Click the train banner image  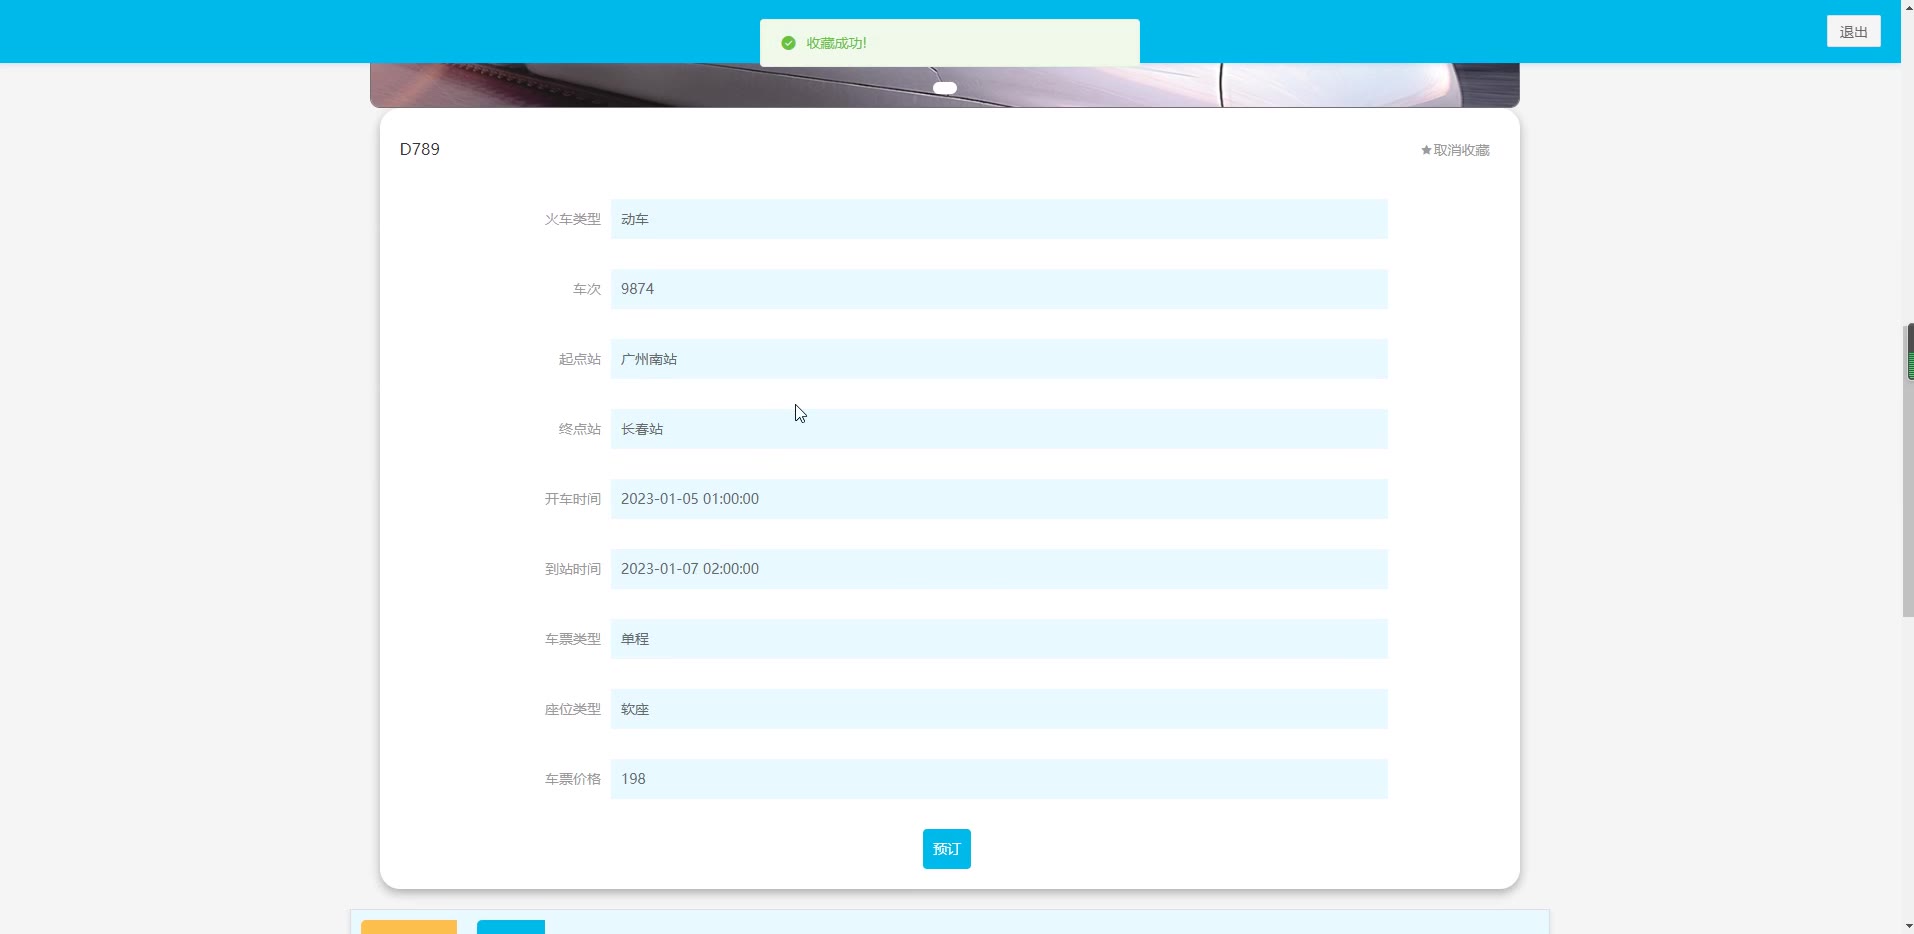(945, 85)
